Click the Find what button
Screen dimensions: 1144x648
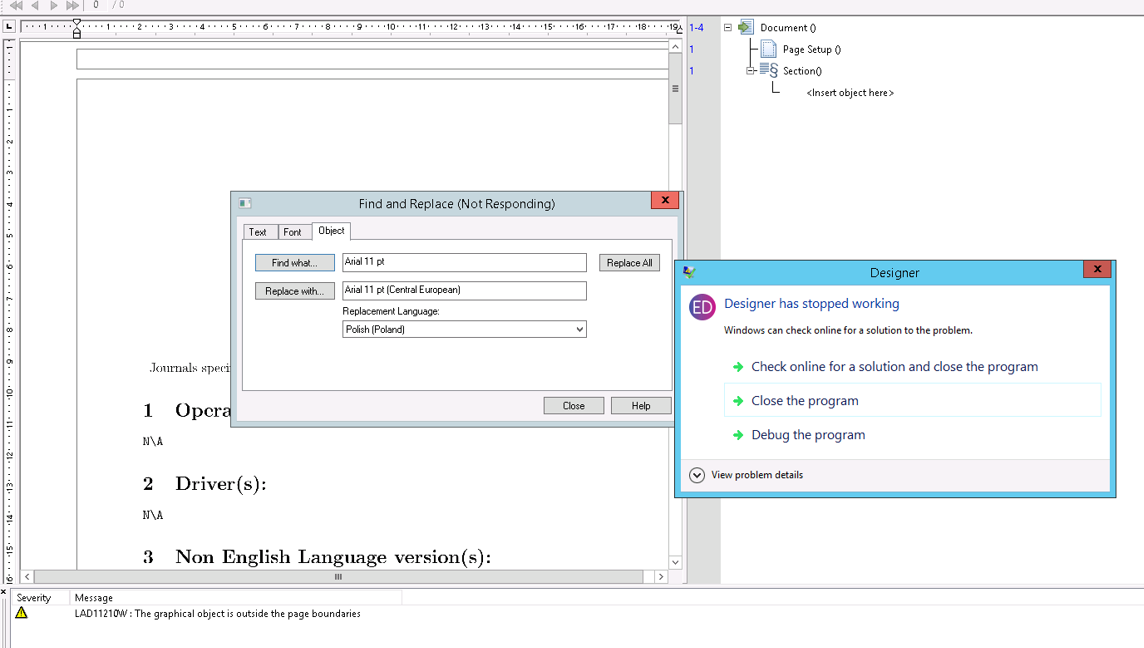[x=294, y=262]
